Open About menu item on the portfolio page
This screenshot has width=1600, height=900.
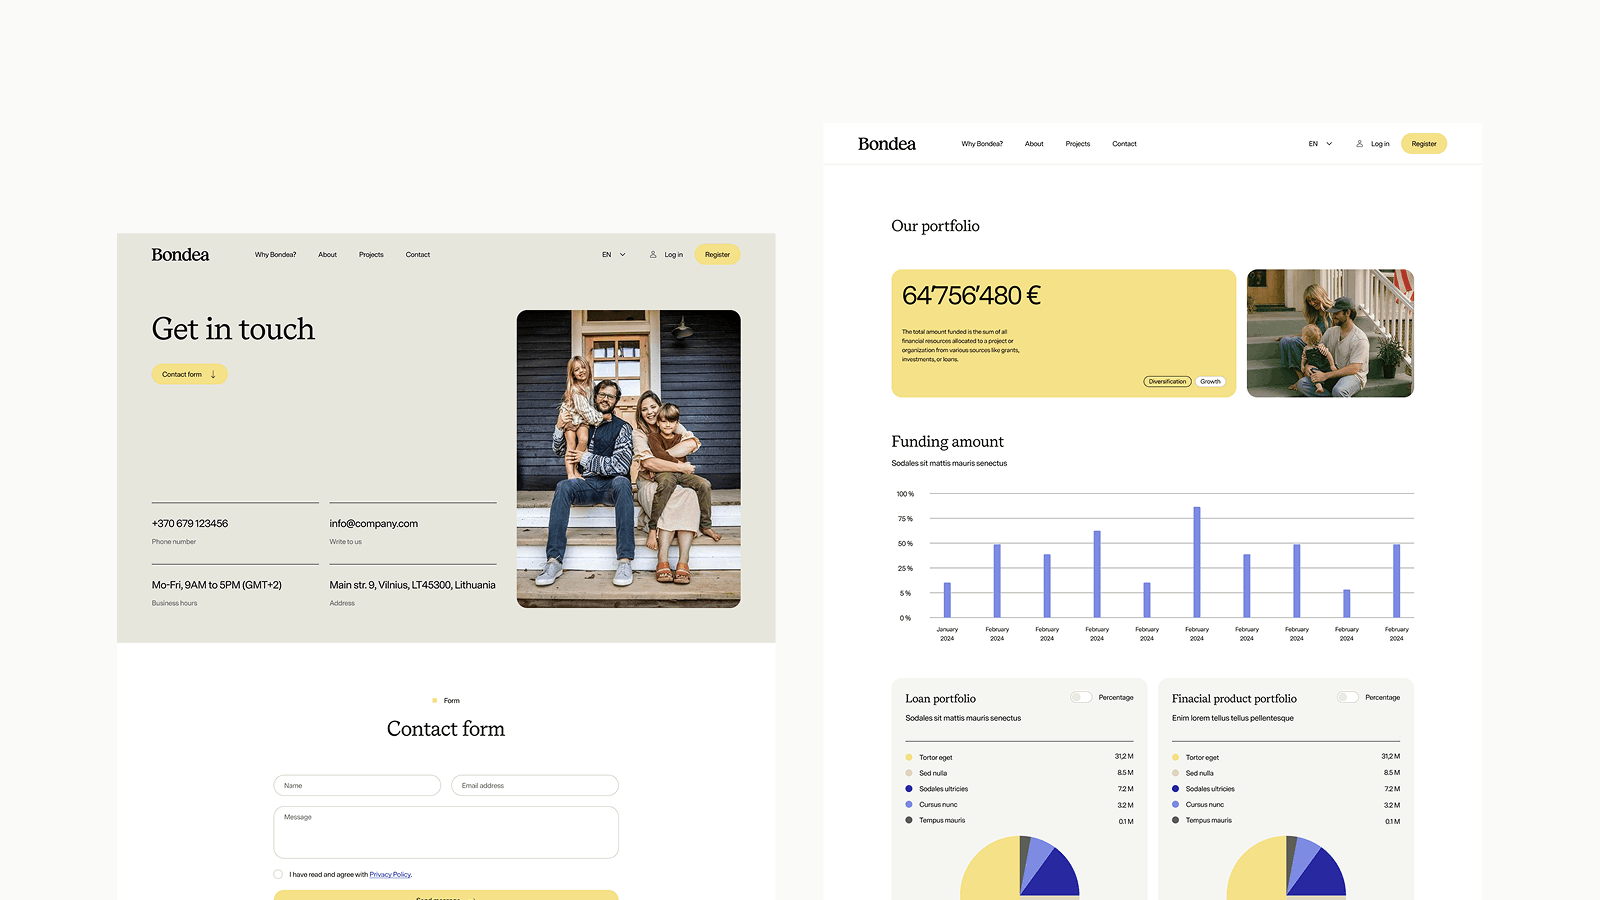[1034, 144]
